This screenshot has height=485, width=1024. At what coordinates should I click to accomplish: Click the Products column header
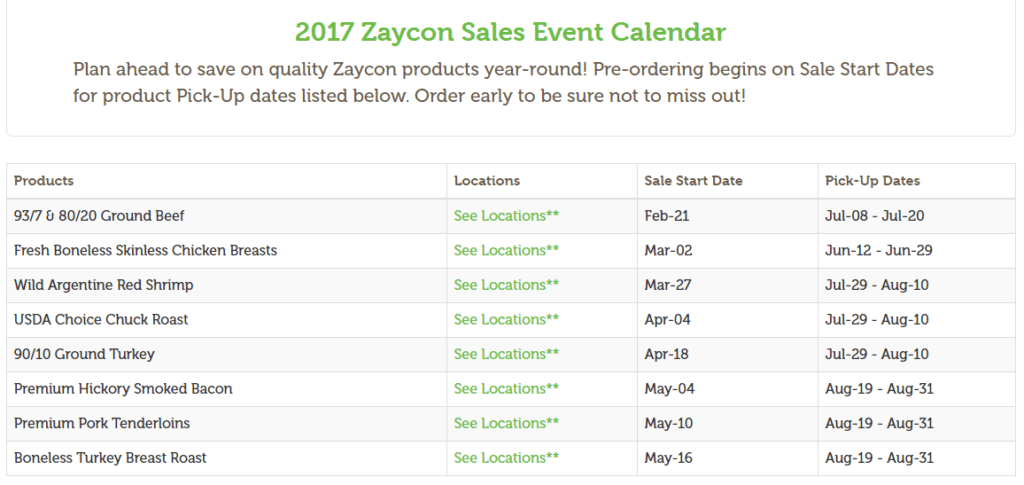44,181
